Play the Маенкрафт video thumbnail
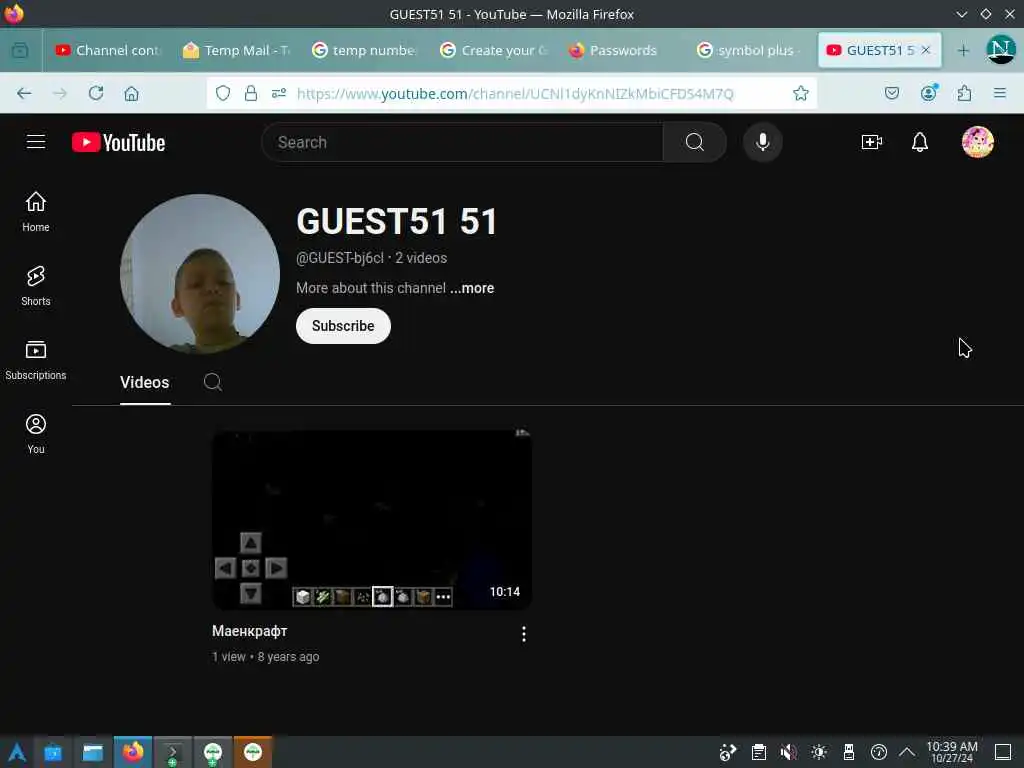This screenshot has width=1024, height=768. pos(372,520)
